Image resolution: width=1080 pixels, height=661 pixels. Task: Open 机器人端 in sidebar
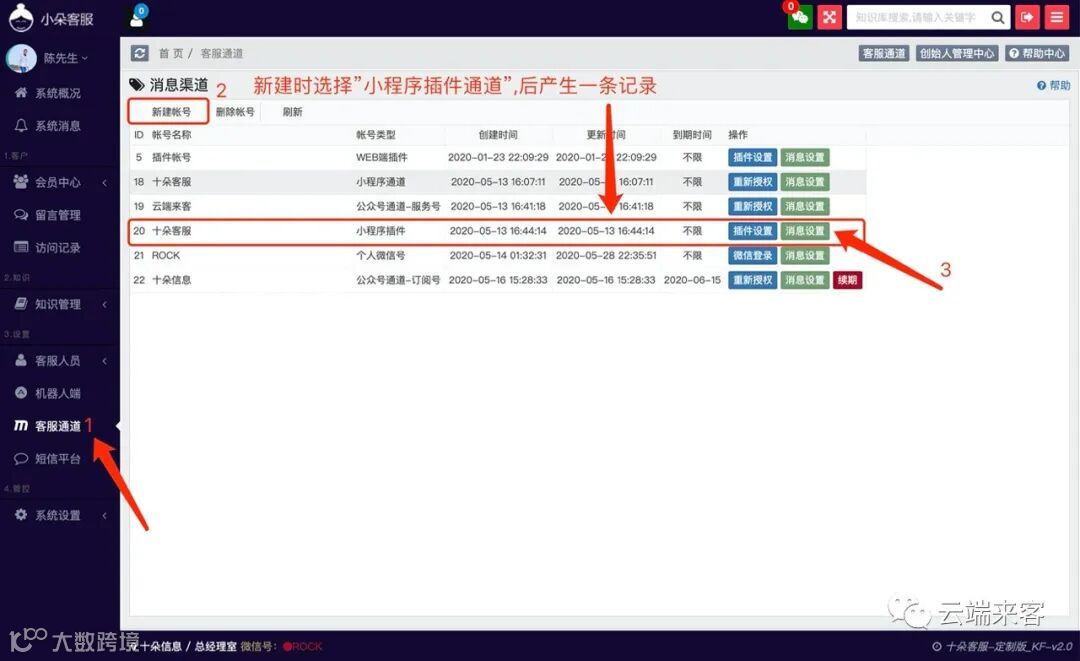coord(58,393)
